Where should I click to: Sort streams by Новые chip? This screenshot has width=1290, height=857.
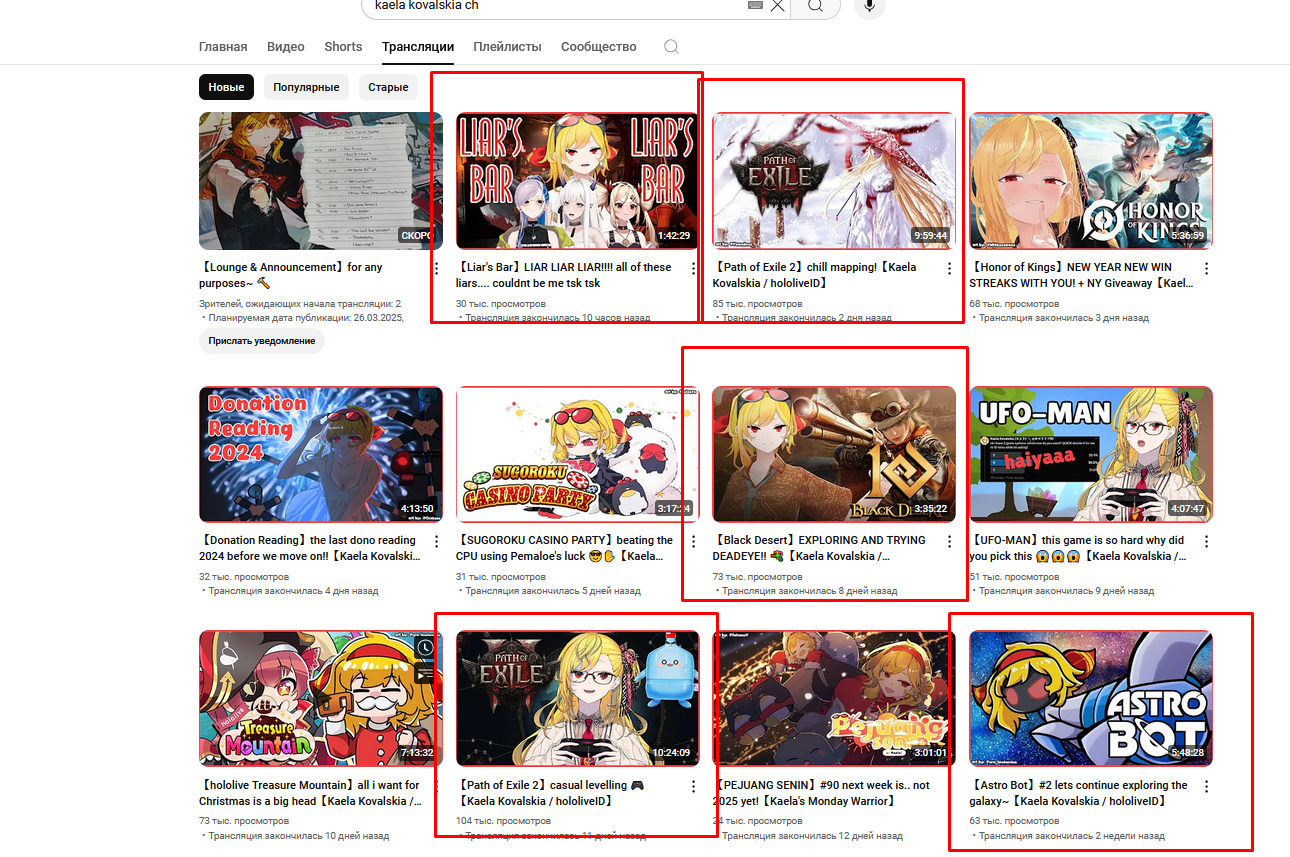coord(226,87)
